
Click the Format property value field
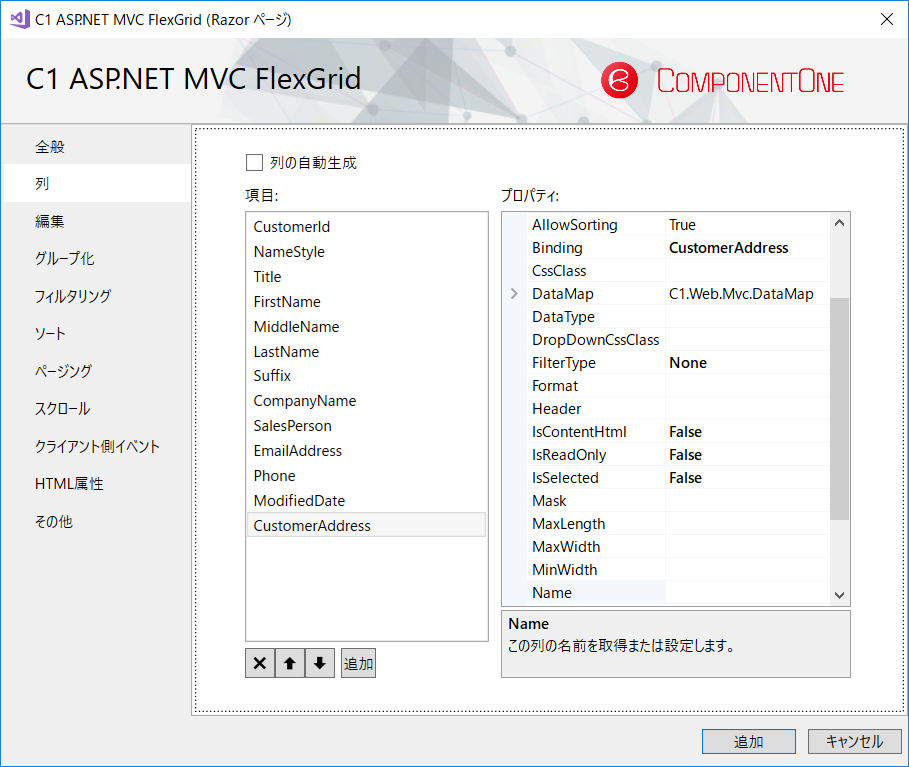tap(747, 386)
